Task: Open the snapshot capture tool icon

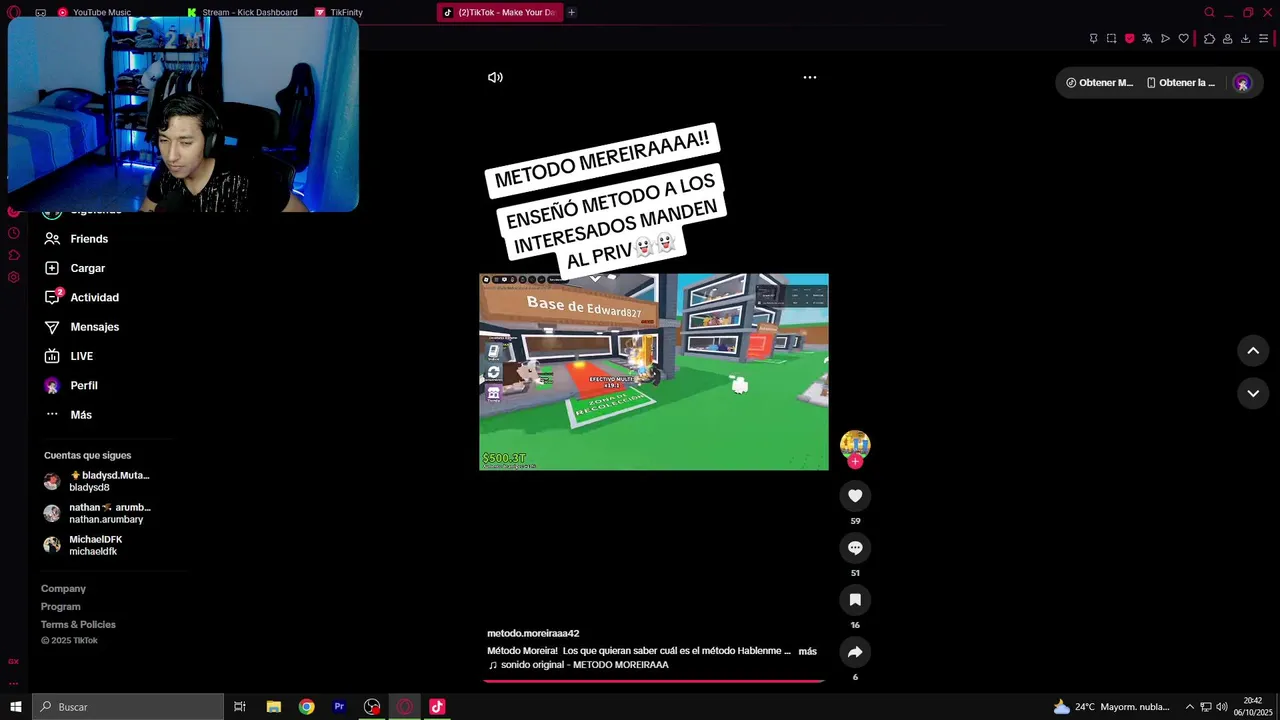Action: click(x=1111, y=39)
